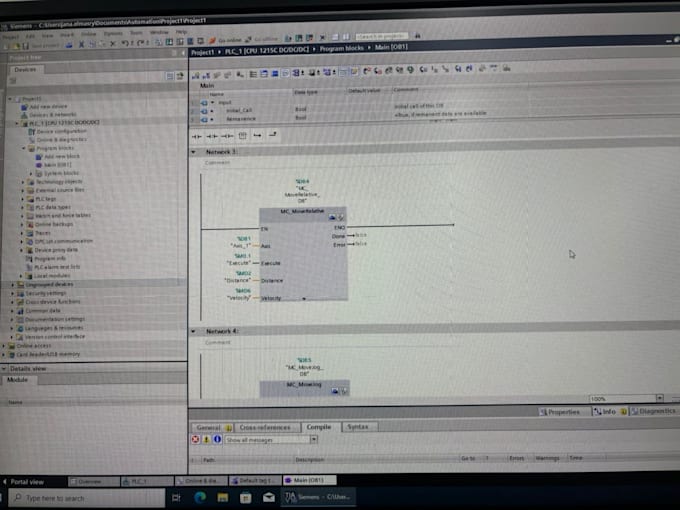The height and width of the screenshot is (510, 680).
Task: Click the Print icon in main toolbar
Action: point(69,45)
